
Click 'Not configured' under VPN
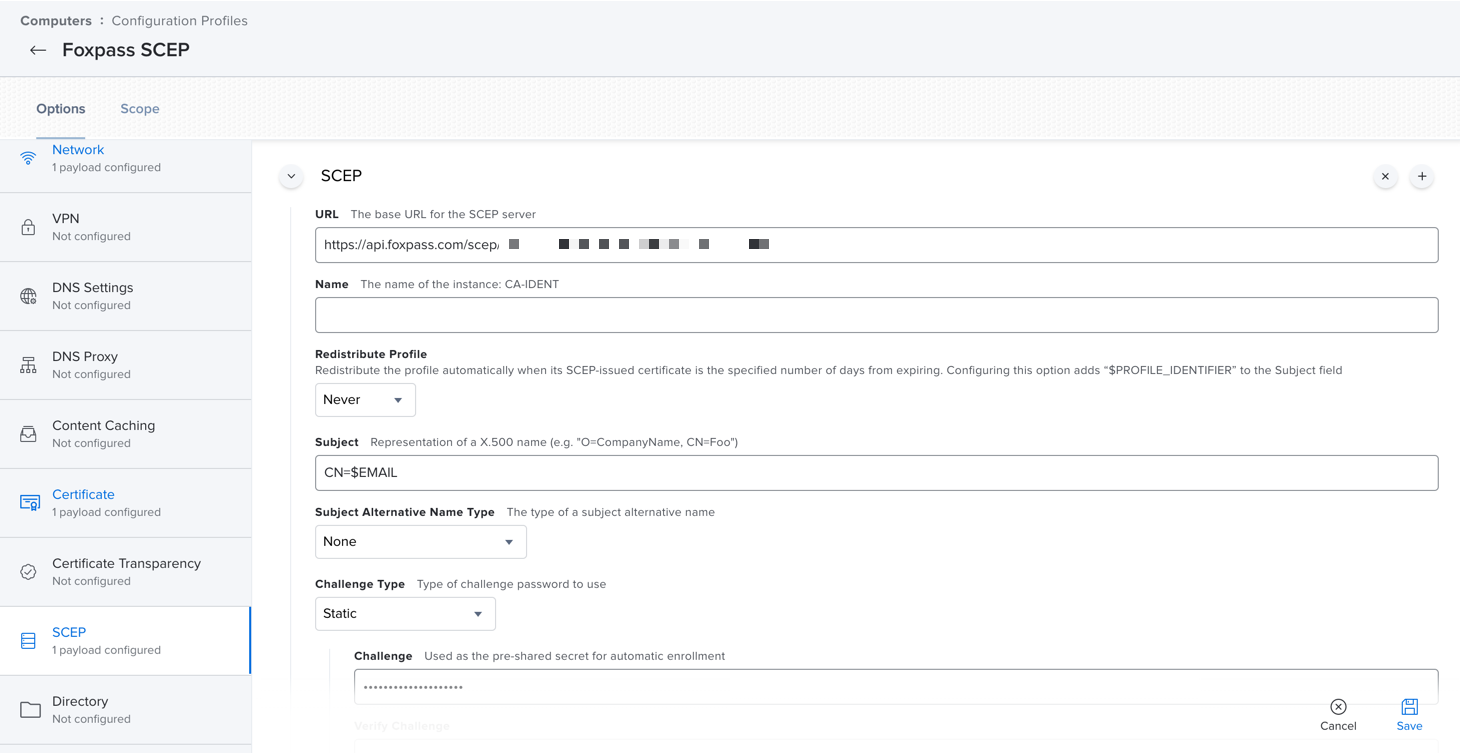91,236
